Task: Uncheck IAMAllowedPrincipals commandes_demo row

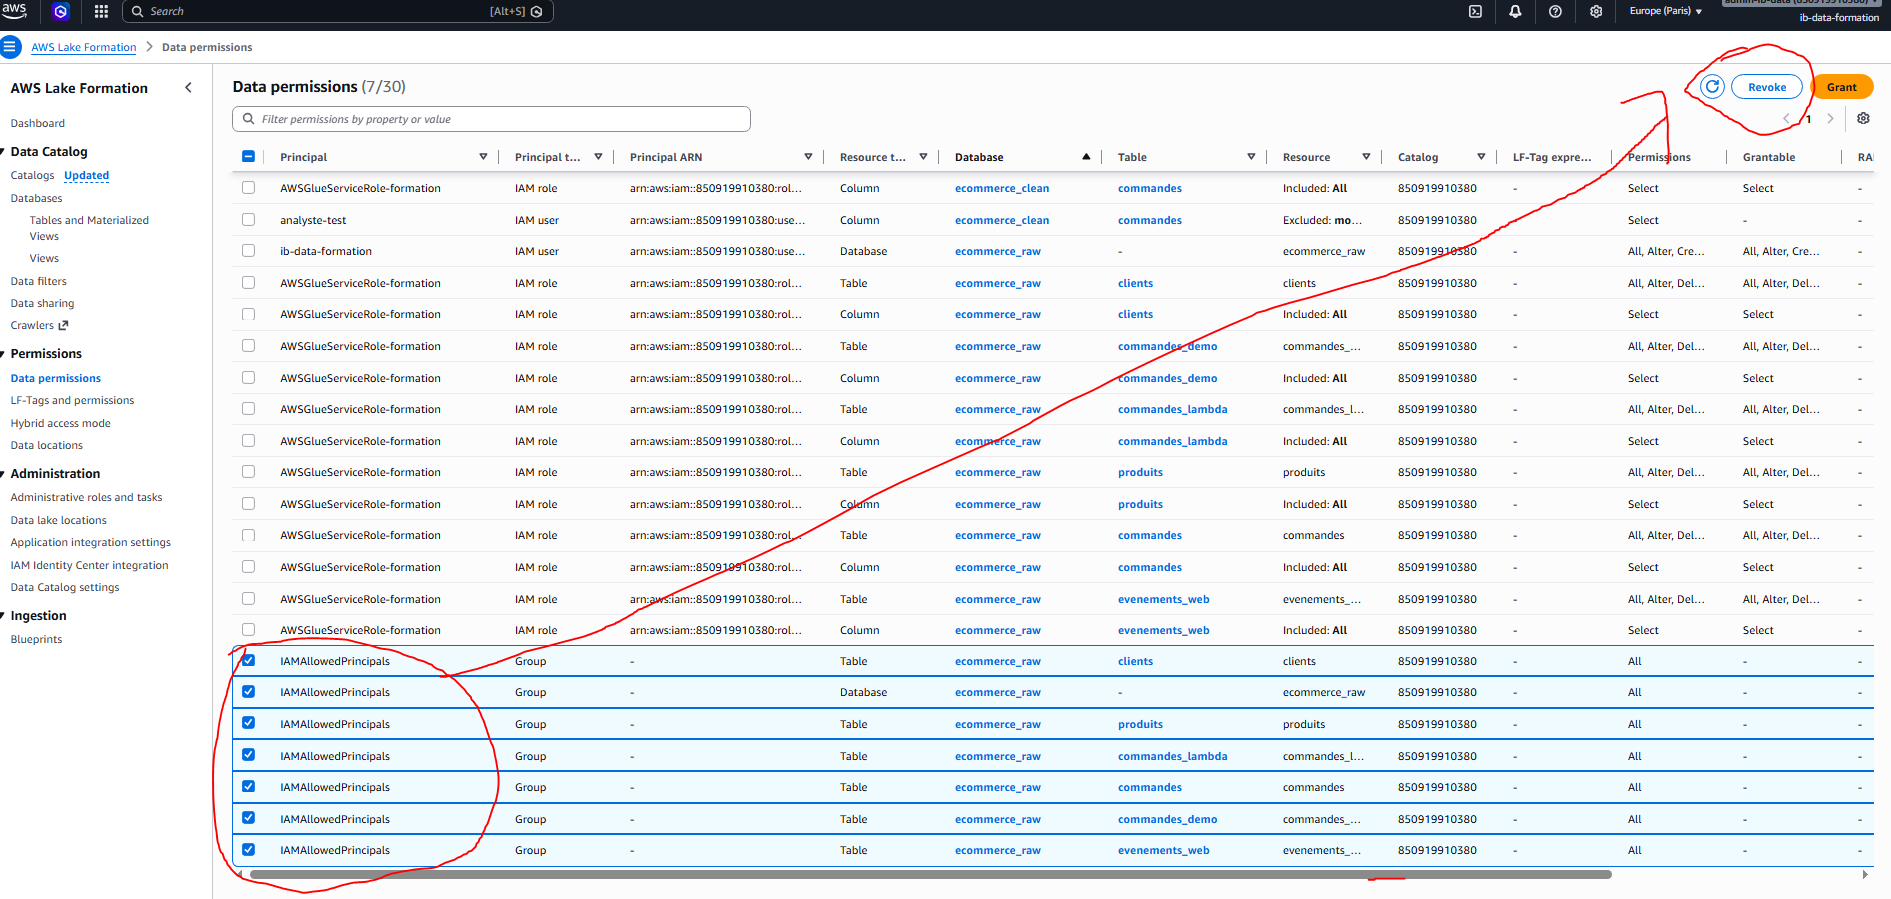Action: tap(248, 818)
